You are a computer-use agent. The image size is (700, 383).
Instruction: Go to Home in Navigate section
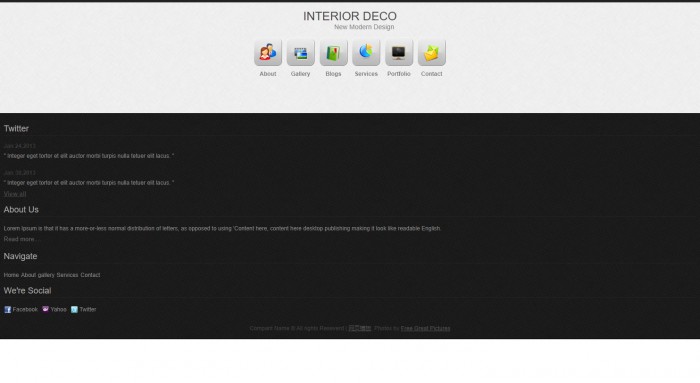[11, 275]
